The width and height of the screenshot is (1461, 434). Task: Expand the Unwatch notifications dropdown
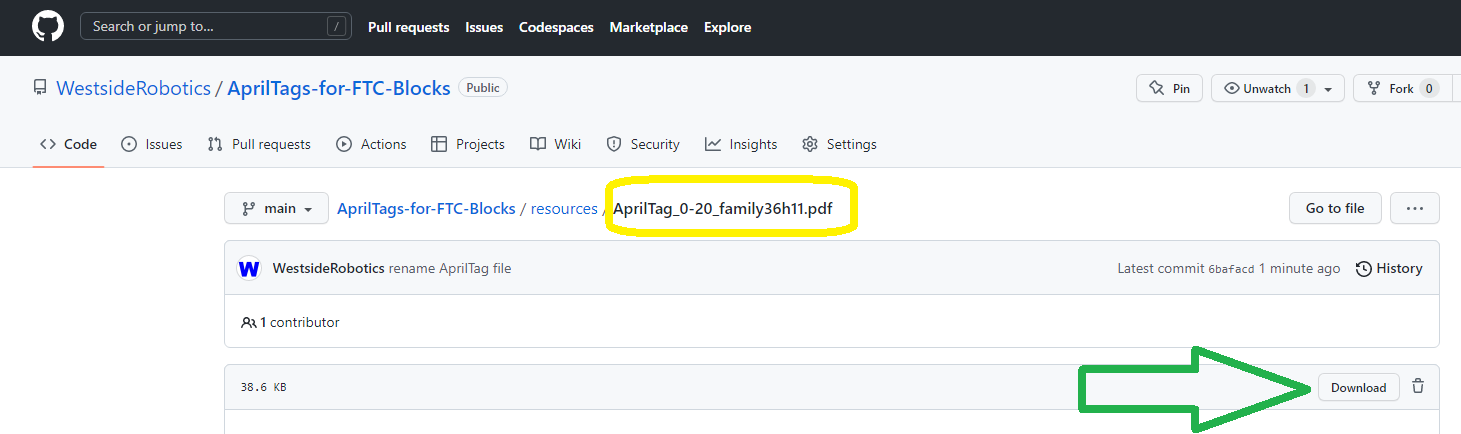pos(1327,89)
